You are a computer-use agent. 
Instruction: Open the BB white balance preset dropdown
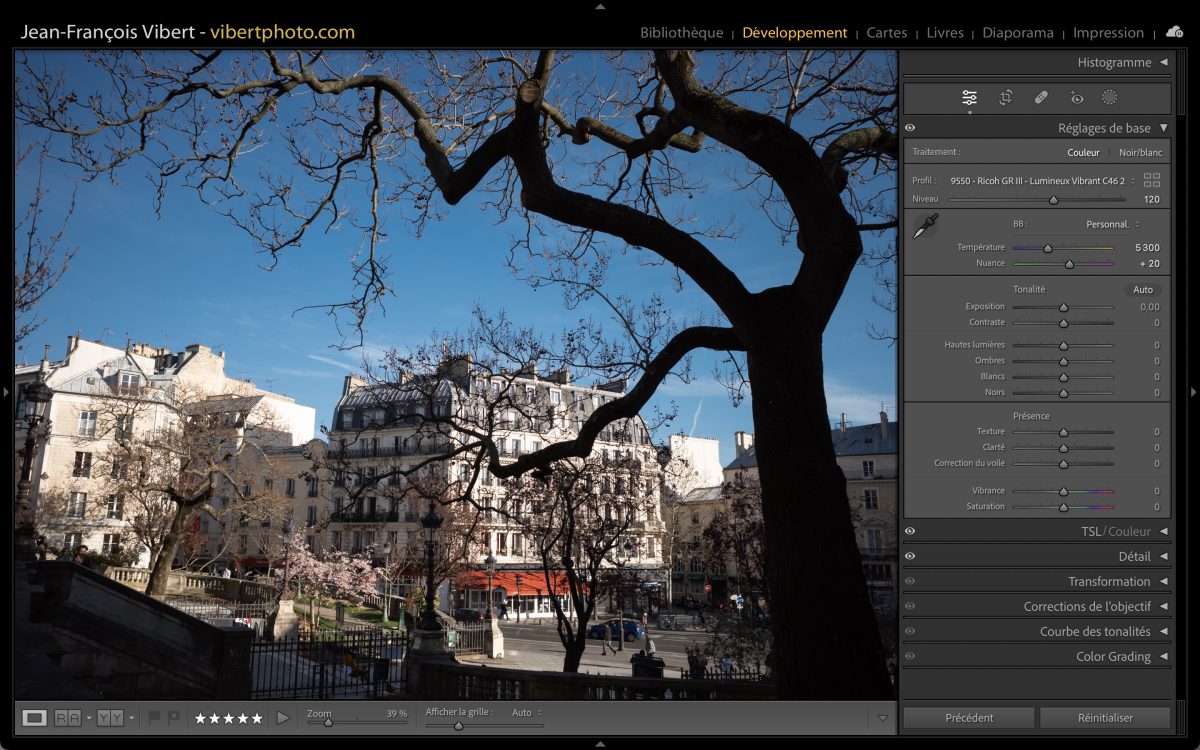click(1112, 224)
